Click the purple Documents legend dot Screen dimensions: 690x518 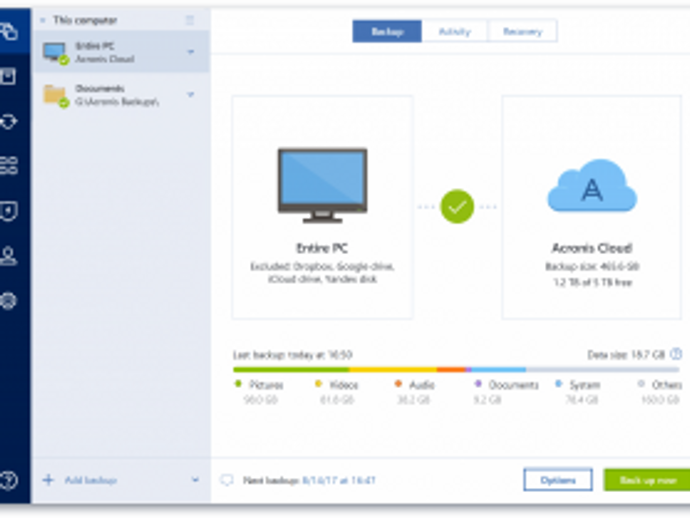[x=478, y=384]
